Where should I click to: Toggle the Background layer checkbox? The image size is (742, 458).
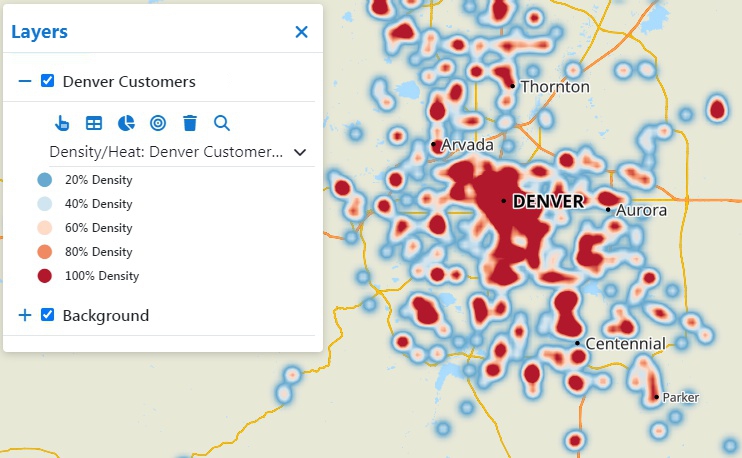[47, 315]
